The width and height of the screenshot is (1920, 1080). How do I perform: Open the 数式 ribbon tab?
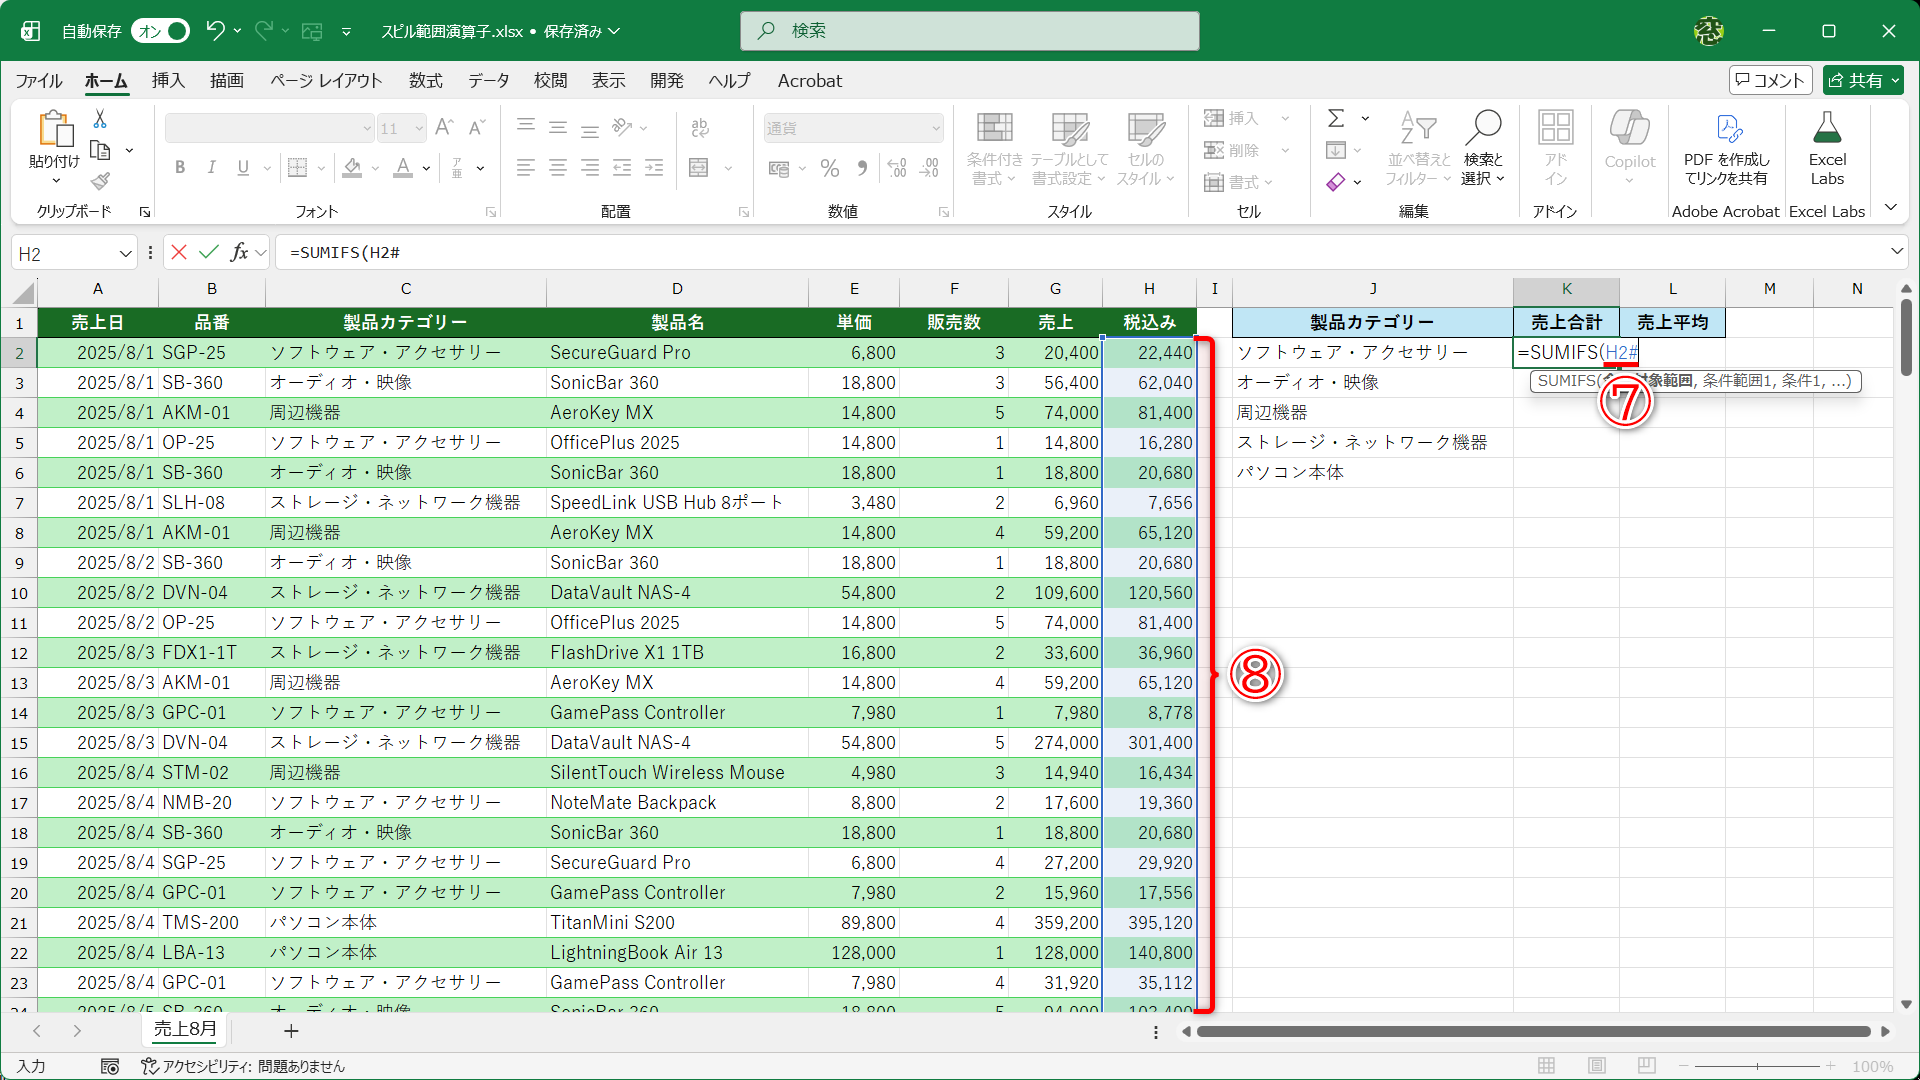[x=425, y=81]
